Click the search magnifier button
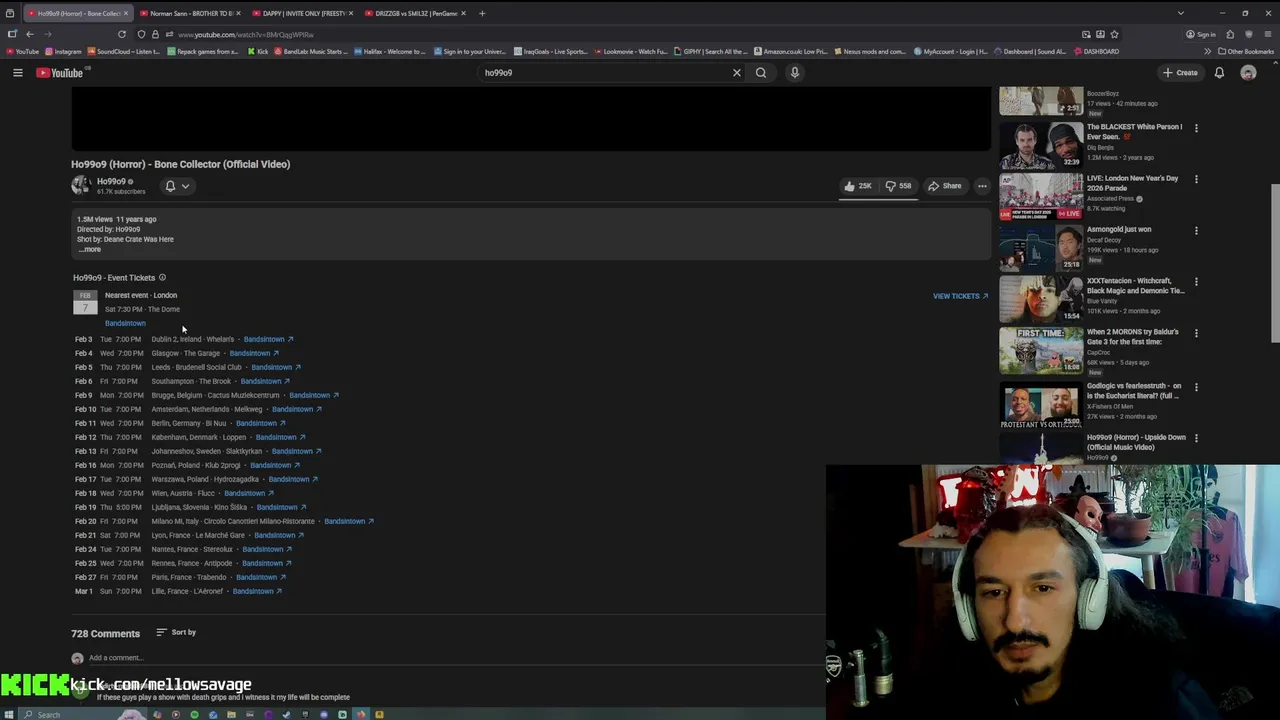 point(761,72)
